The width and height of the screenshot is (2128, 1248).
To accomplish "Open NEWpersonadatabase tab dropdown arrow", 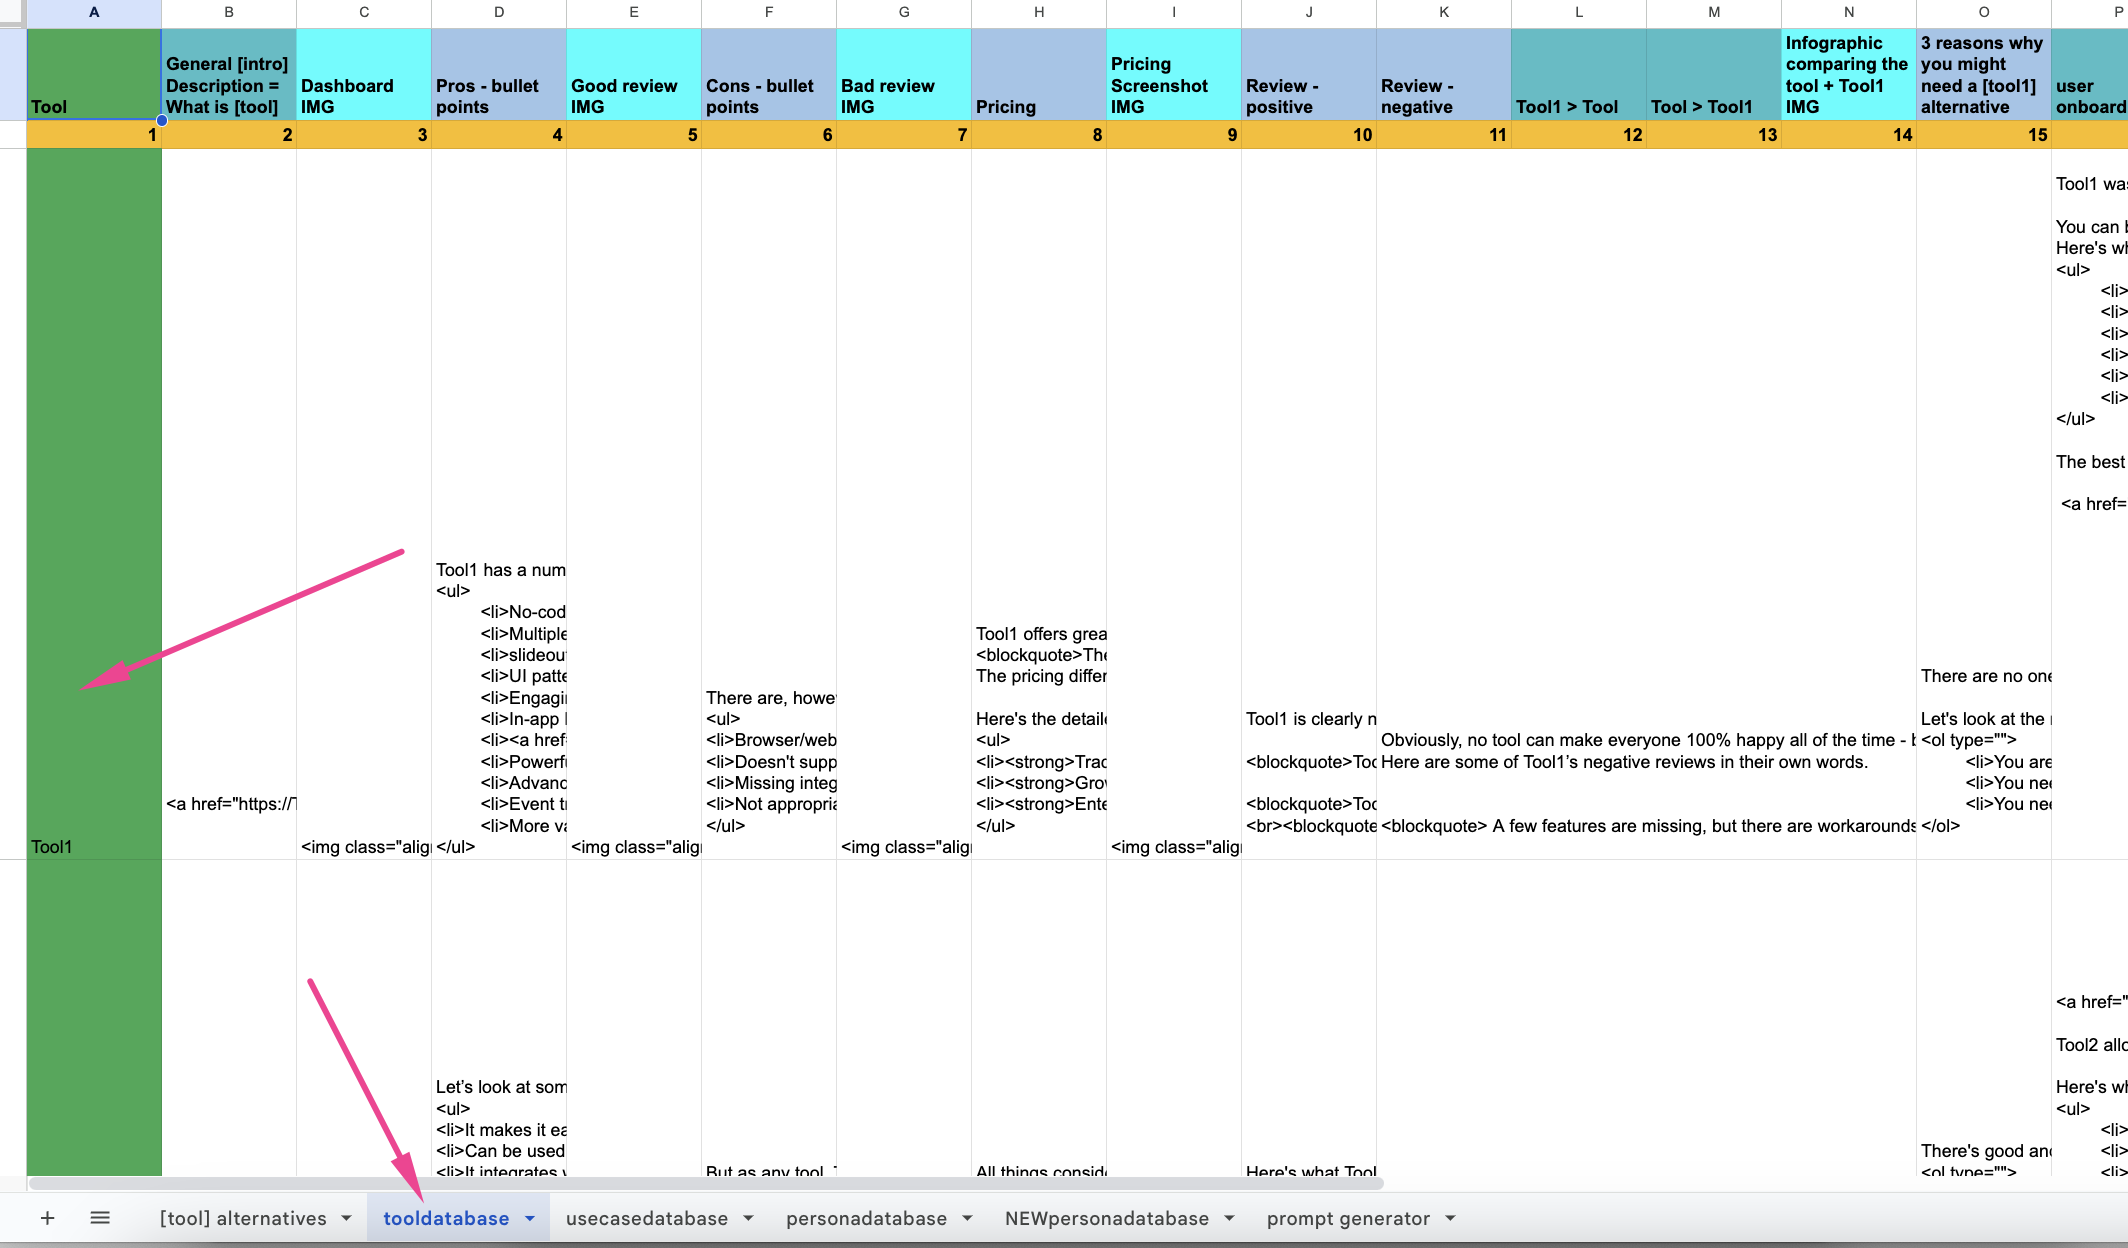I will pos(1229,1218).
